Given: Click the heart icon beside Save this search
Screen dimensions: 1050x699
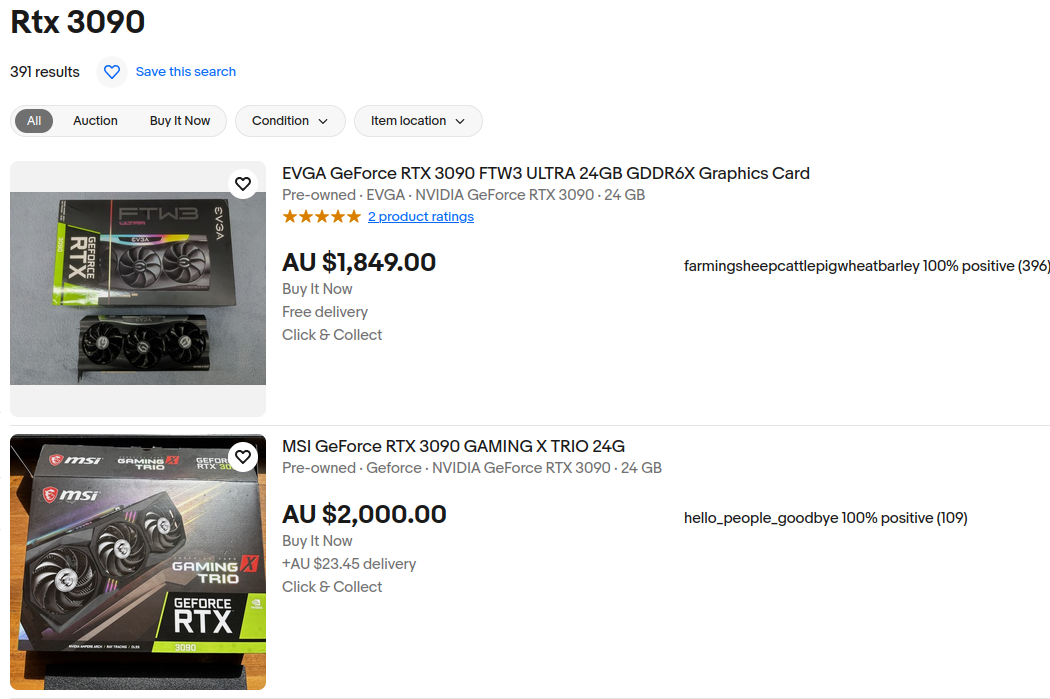Looking at the screenshot, I should coord(112,72).
